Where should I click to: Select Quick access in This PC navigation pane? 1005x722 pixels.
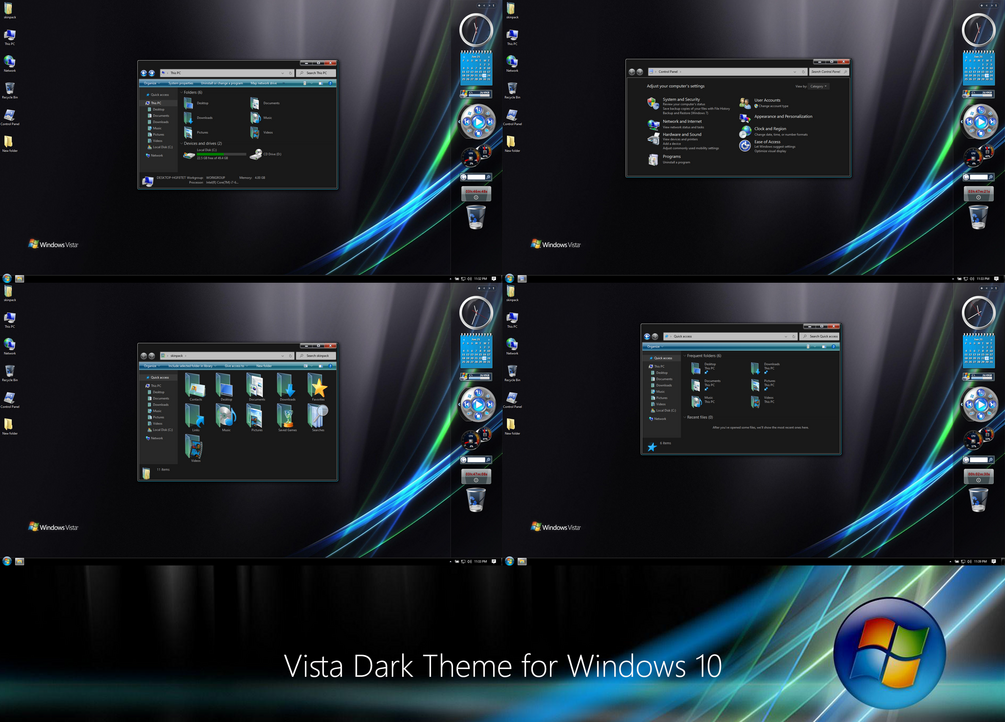pos(158,95)
